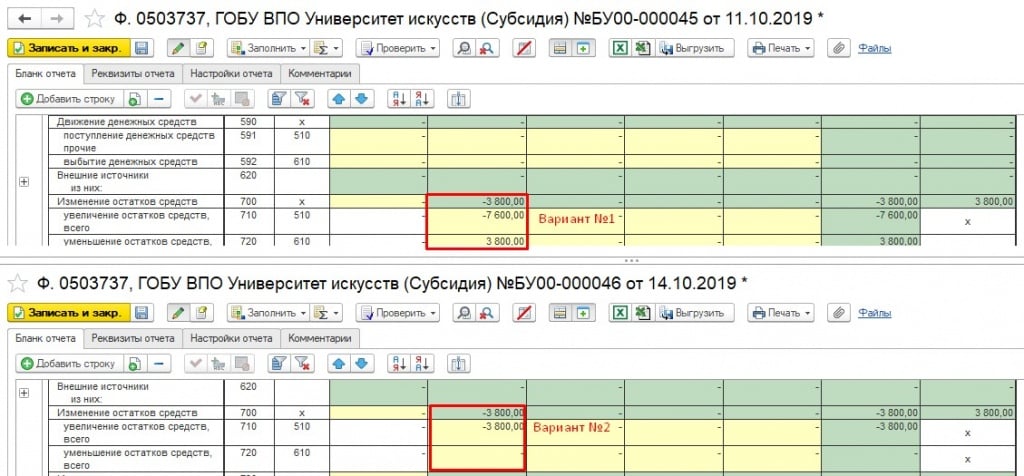
Task: Expand 'Внешние источники' plus box in report 000045
Action: [x=24, y=182]
